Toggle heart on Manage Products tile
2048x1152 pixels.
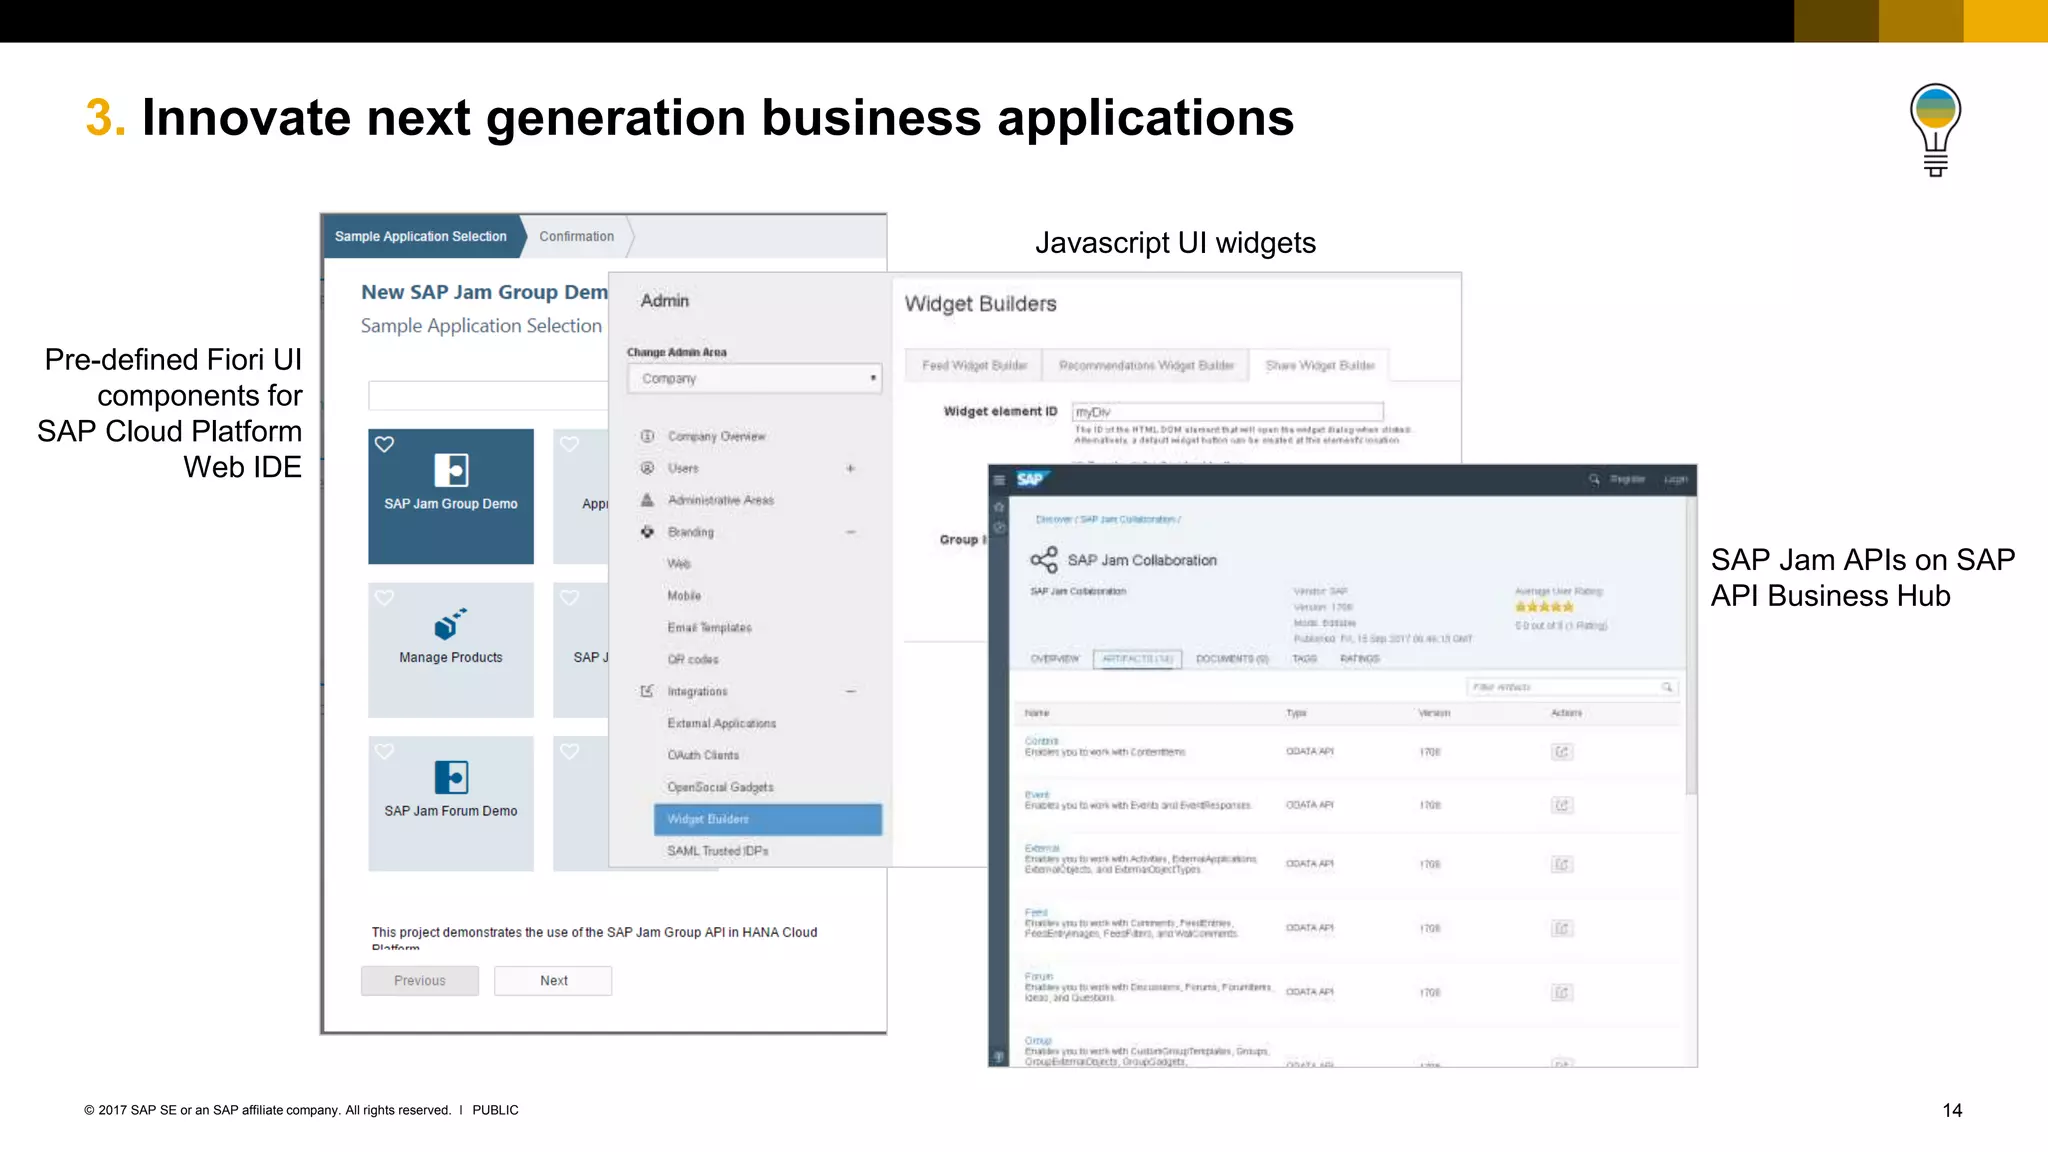click(385, 598)
